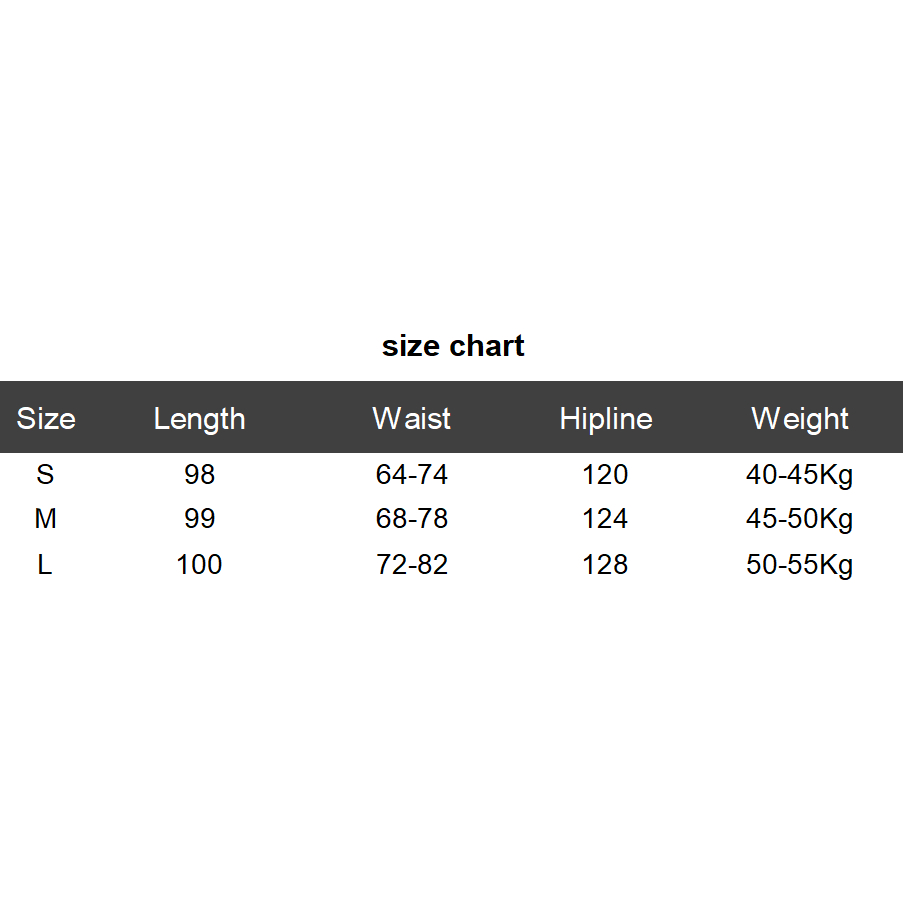The width and height of the screenshot is (903, 903).
Task: Click the waist range 64-74
Action: [411, 474]
